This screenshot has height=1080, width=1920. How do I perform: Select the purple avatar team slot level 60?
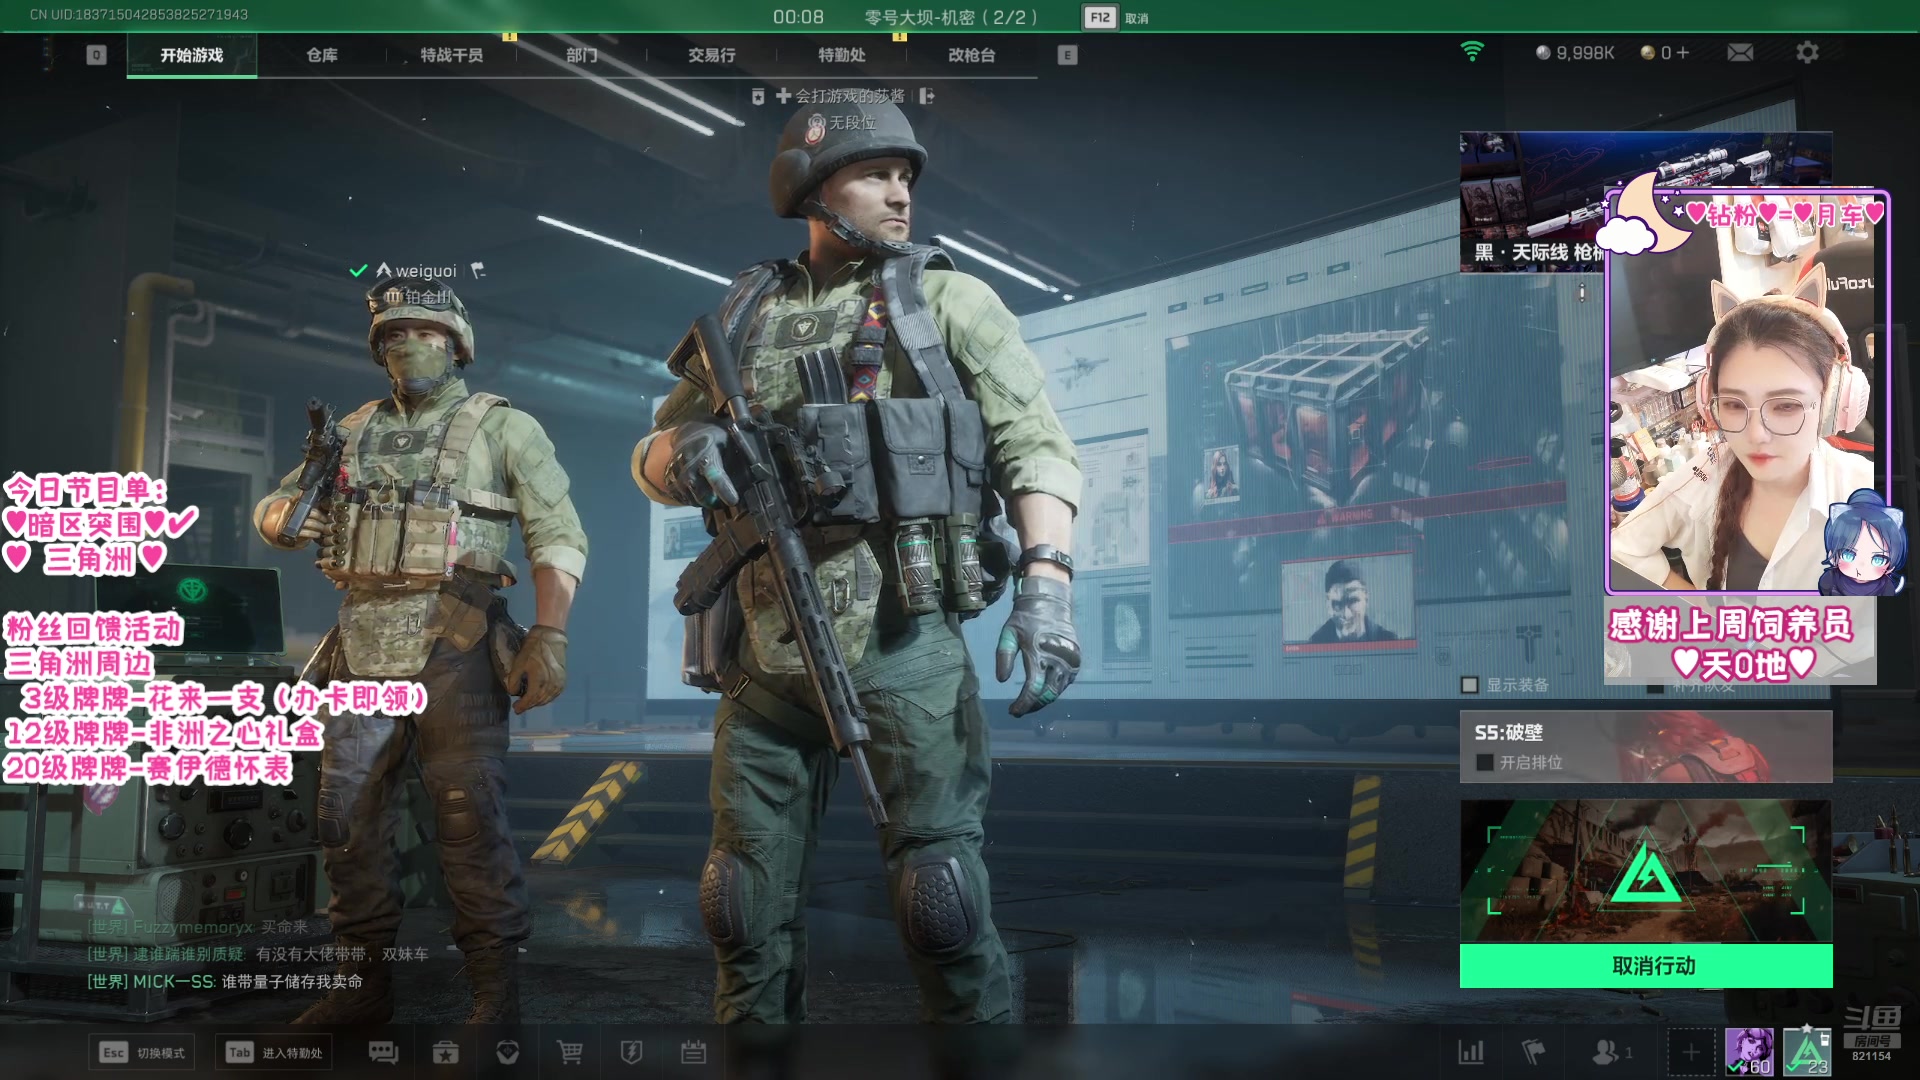(1749, 1052)
